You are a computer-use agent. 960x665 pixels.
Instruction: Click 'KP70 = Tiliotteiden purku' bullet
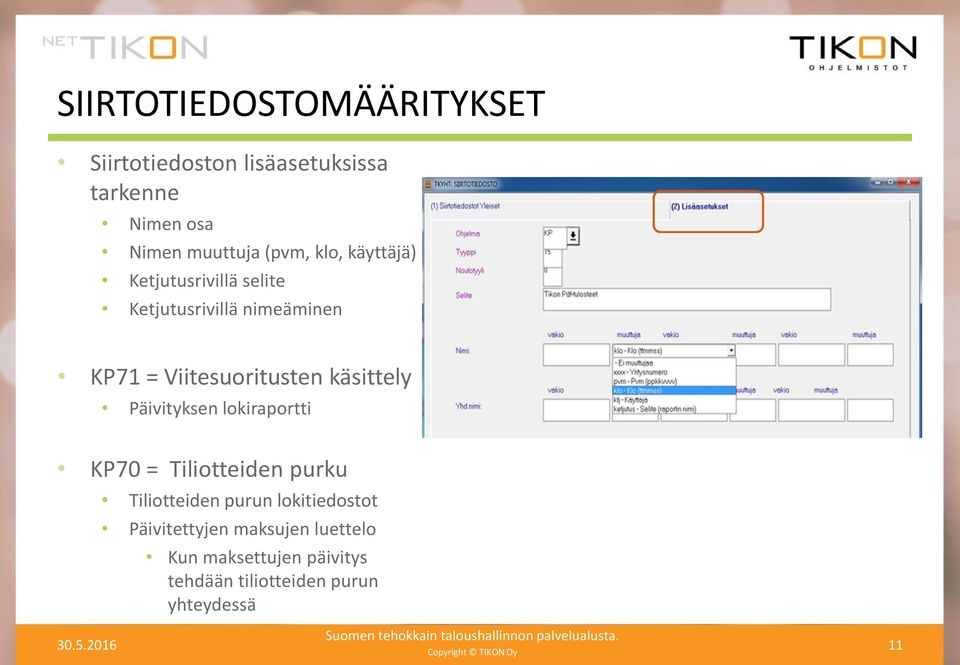coord(219,469)
